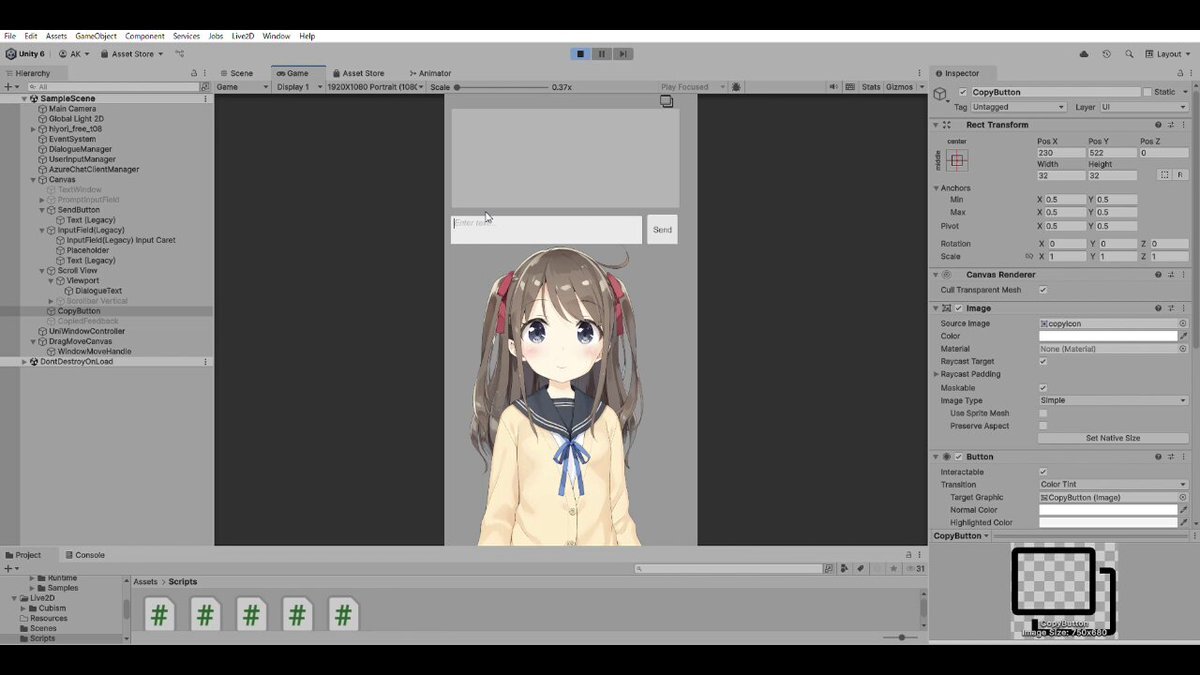1200x675 pixels.
Task: Toggle the Stats button
Action: coord(871,87)
